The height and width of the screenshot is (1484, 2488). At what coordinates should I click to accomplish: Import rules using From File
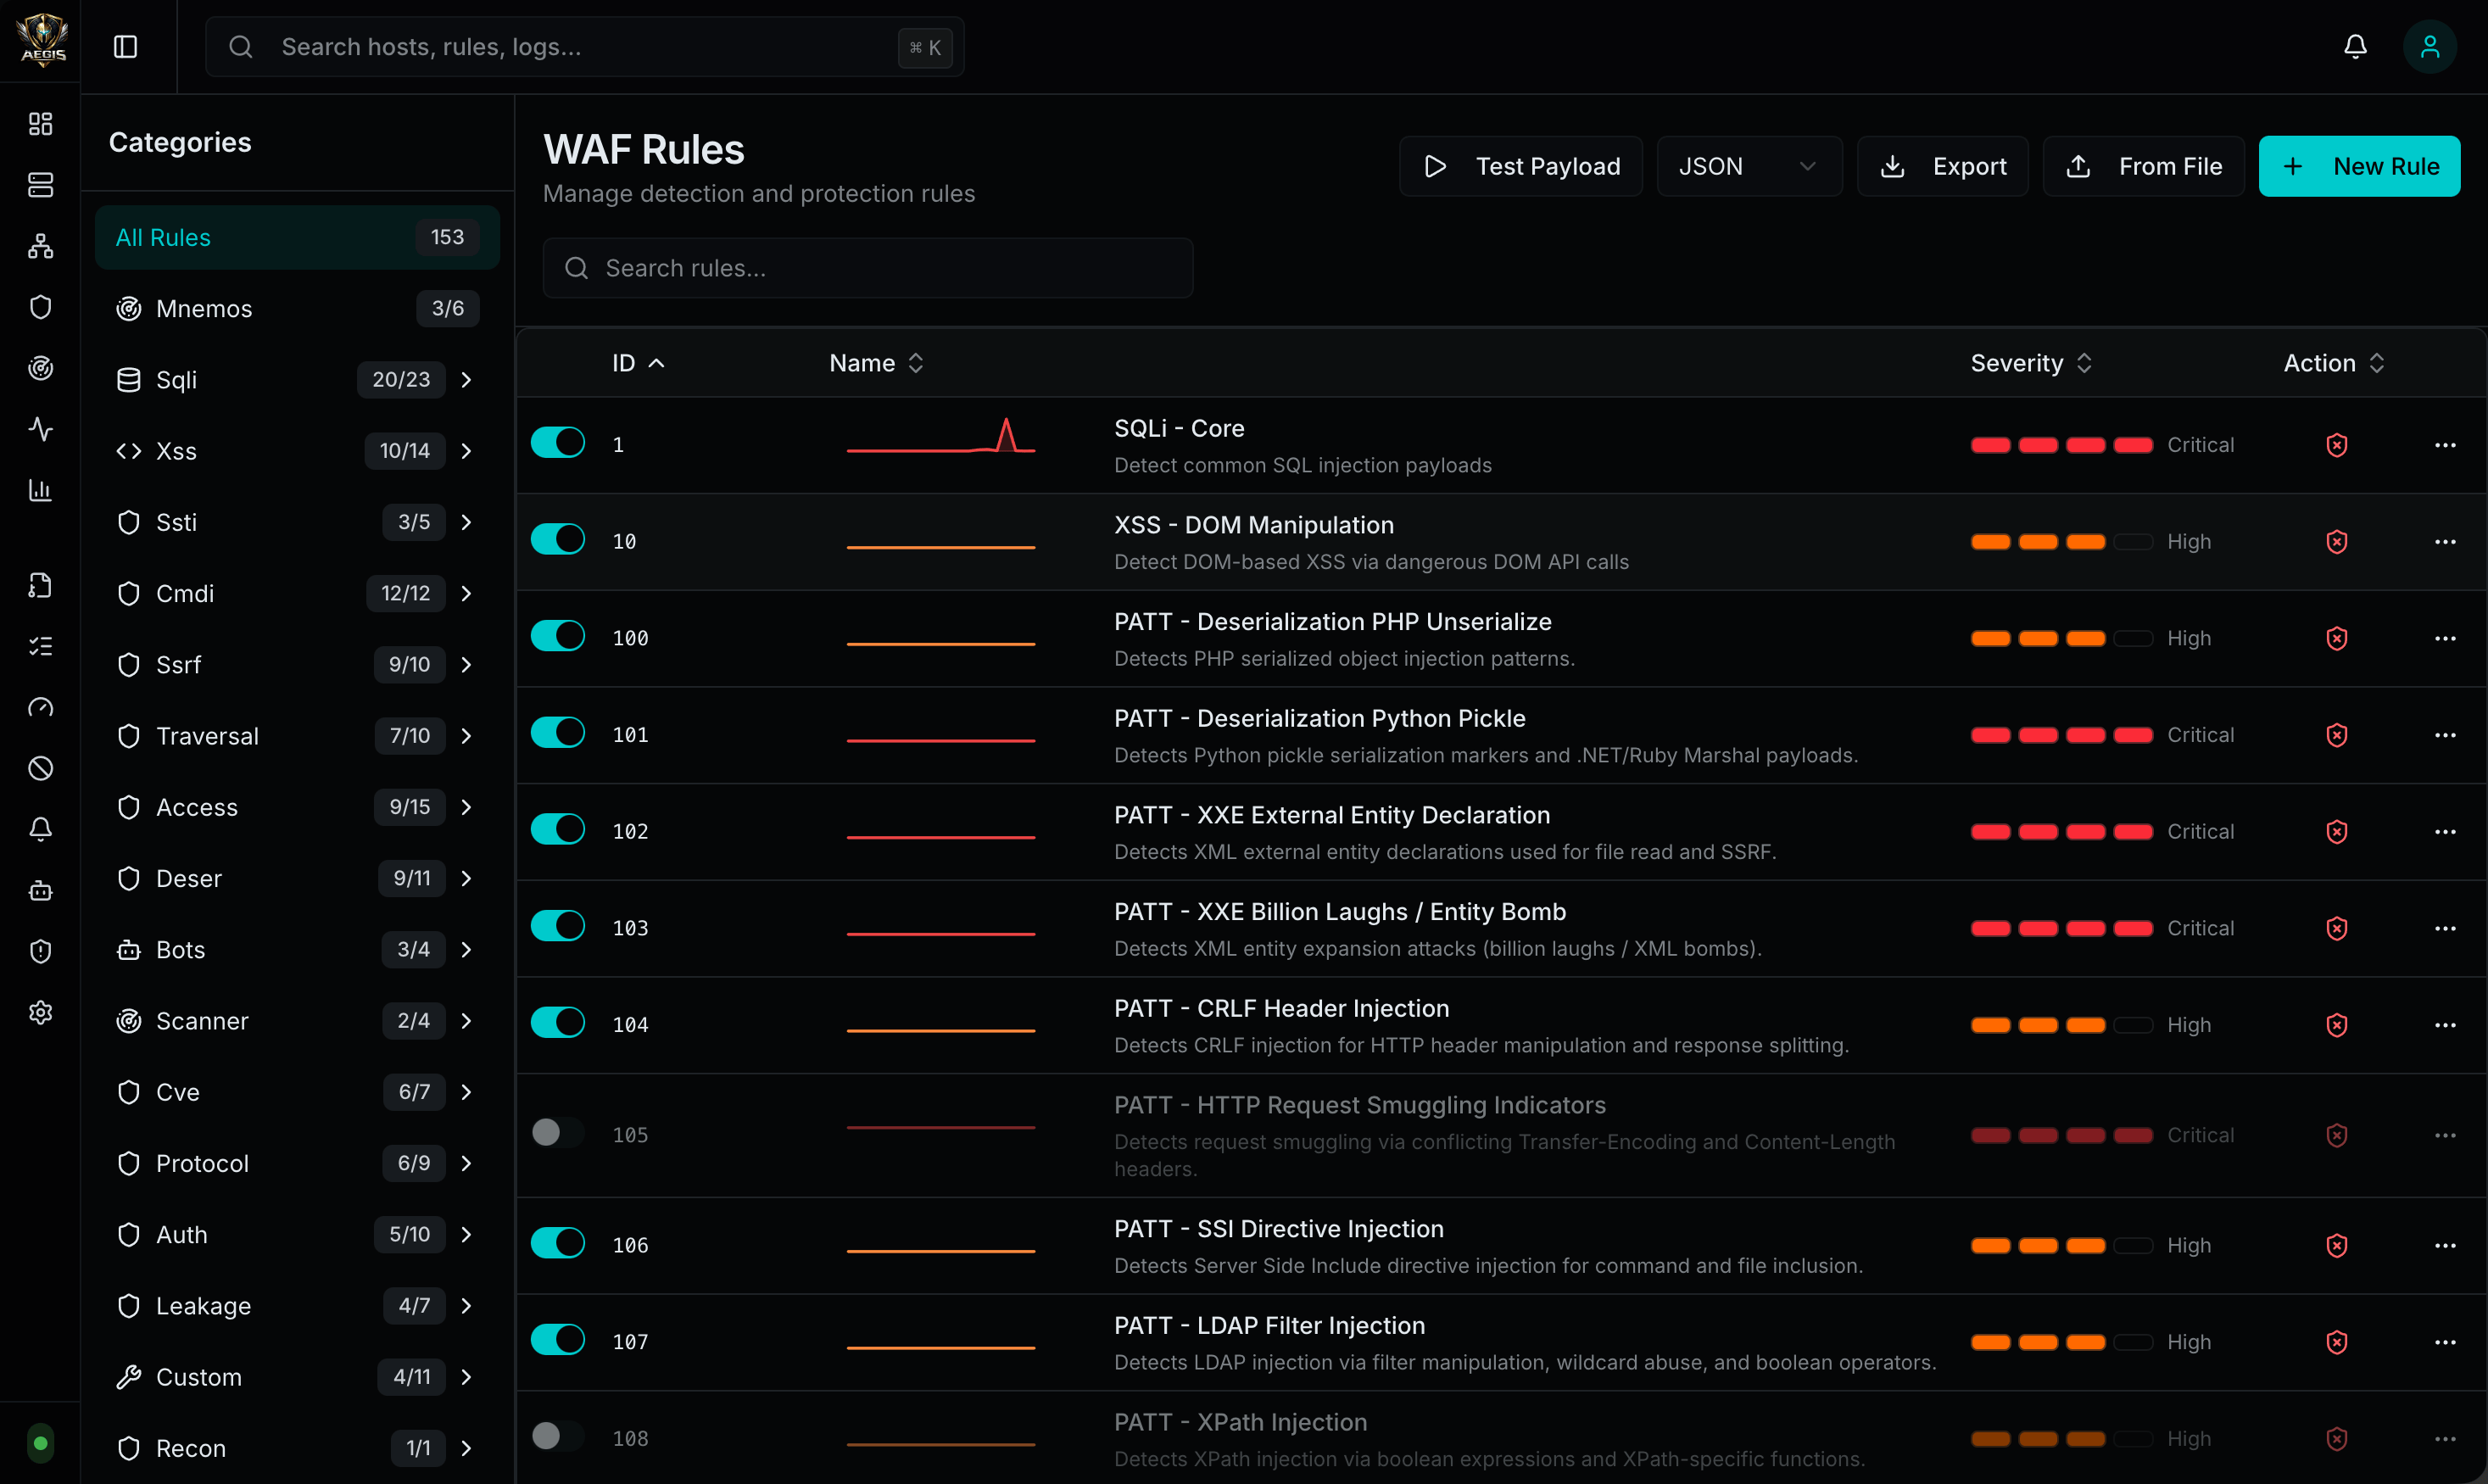2143,166
